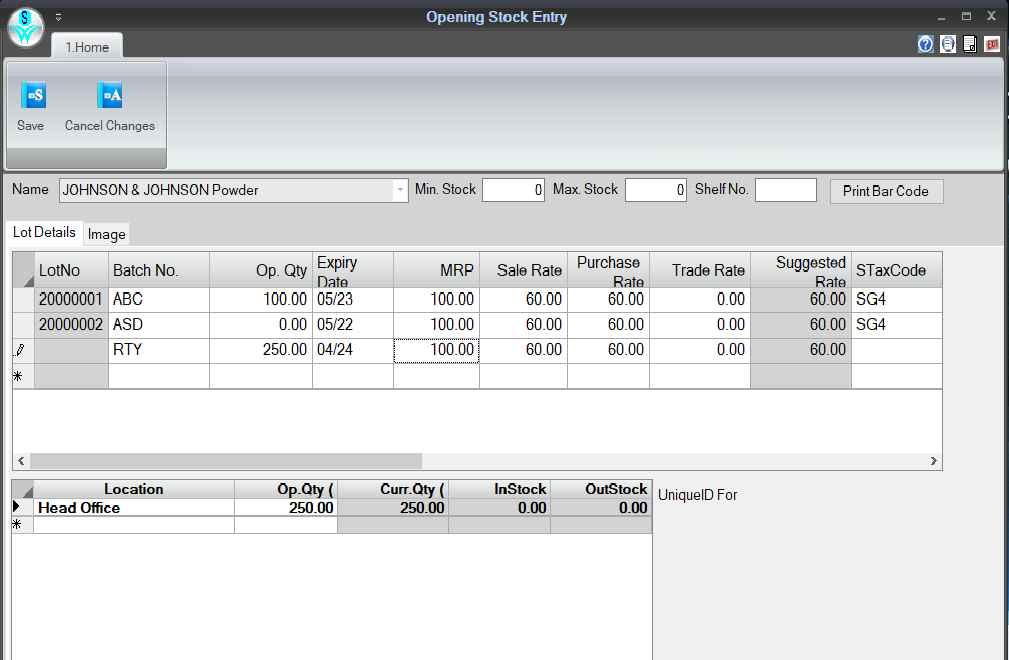Click the expiry date 05/22 cell
Screen dimensions: 1009x660
coord(353,325)
